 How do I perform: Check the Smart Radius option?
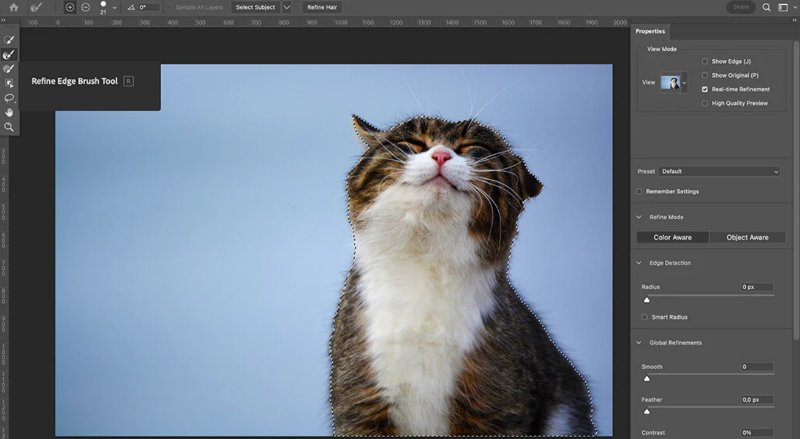[645, 317]
